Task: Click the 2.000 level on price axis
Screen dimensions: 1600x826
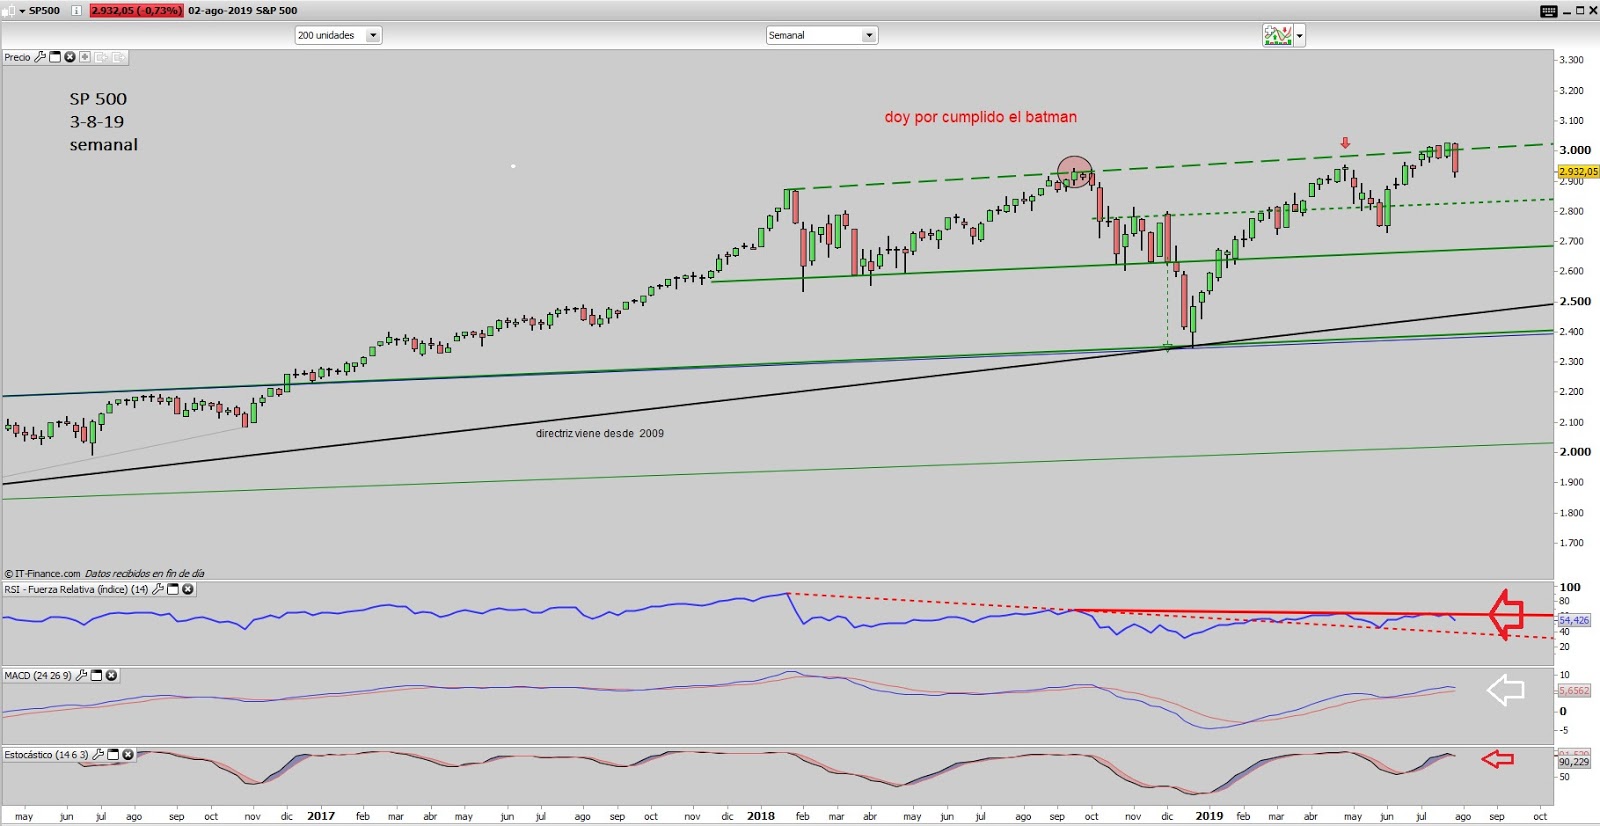Action: pos(1575,452)
